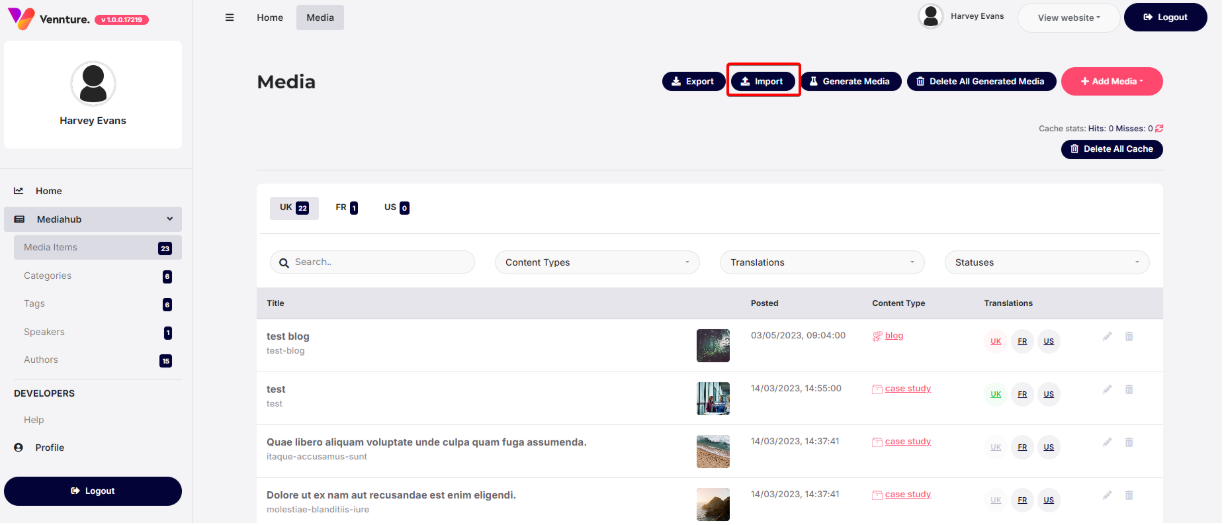Viewport: 1223px width, 525px height.
Task: Edit the 'Quae libero aliquam' row
Action: 1107,441
